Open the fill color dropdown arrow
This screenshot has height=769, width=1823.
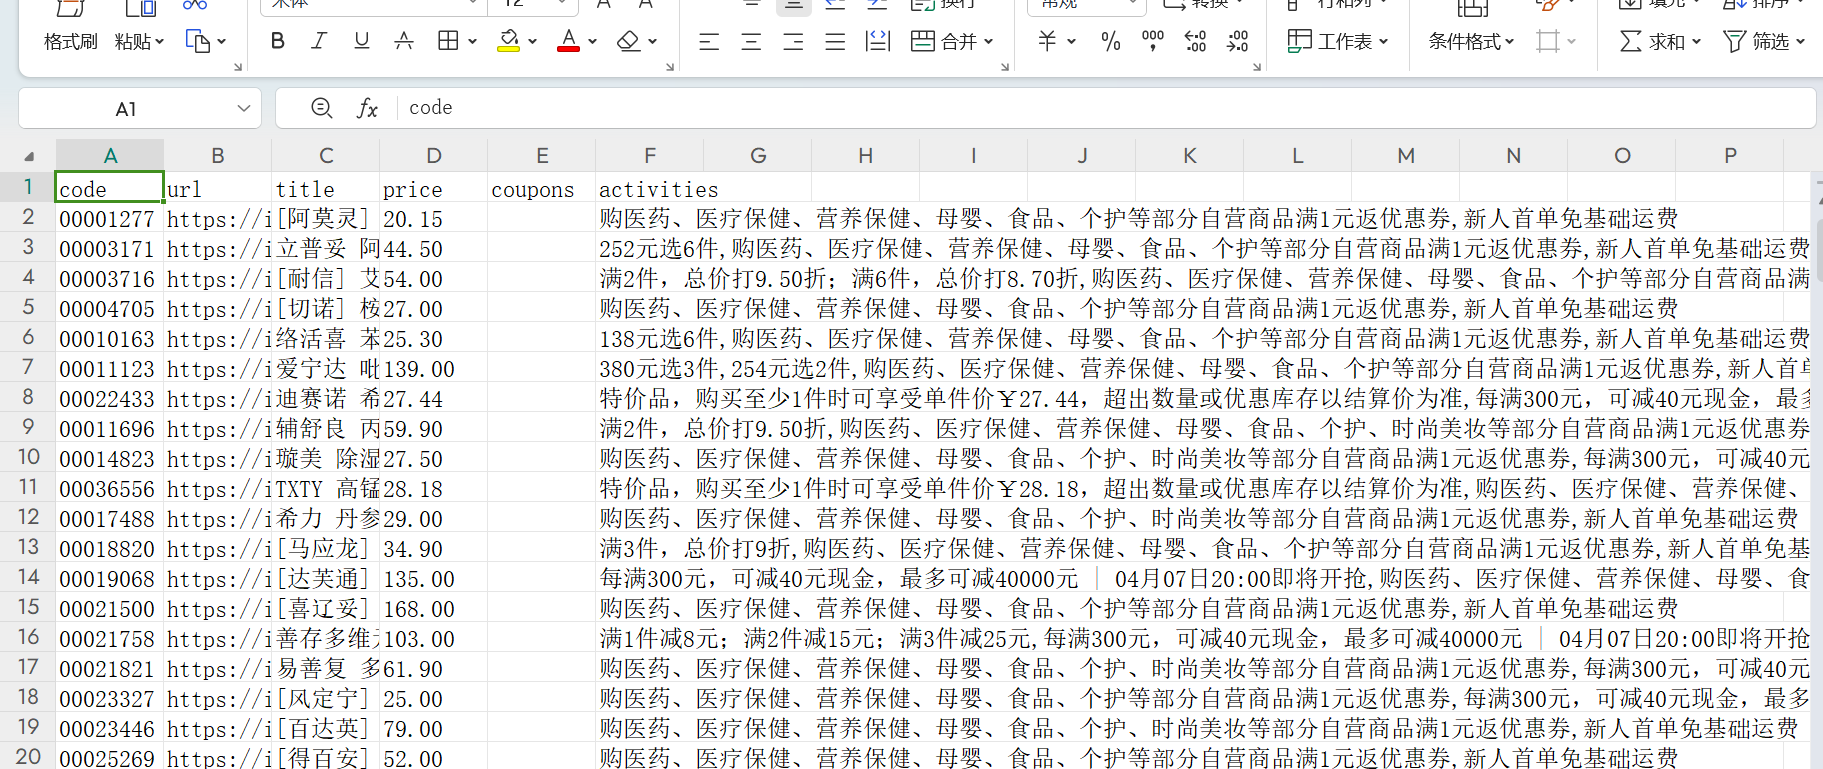pos(533,42)
